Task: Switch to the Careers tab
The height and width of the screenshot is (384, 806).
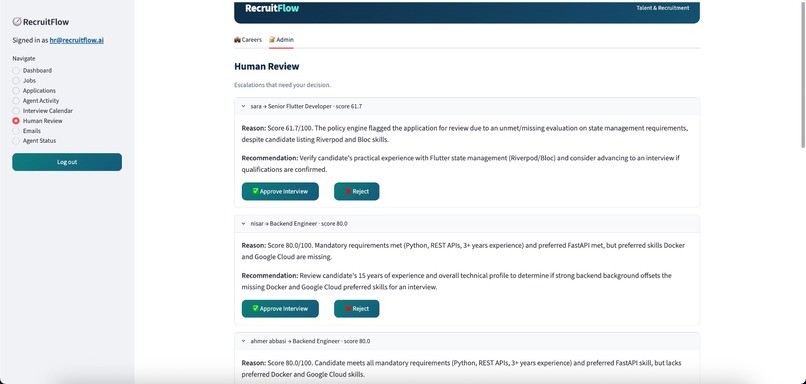Action: [x=248, y=40]
